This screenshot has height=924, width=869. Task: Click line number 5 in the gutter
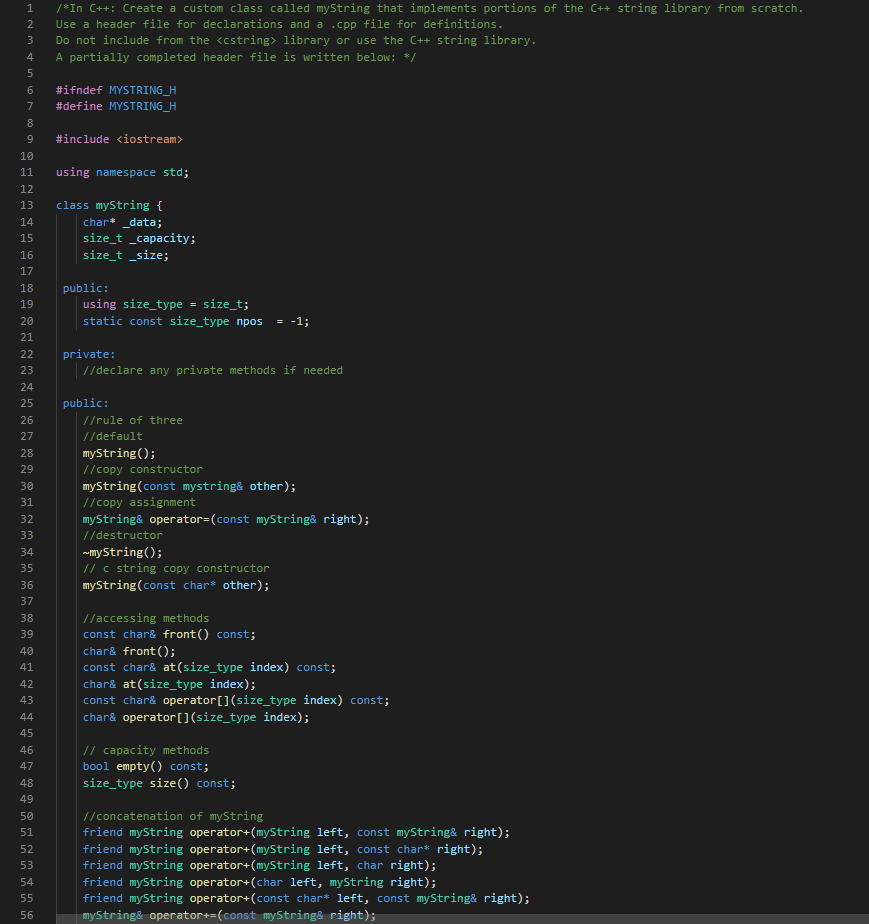click(x=29, y=73)
